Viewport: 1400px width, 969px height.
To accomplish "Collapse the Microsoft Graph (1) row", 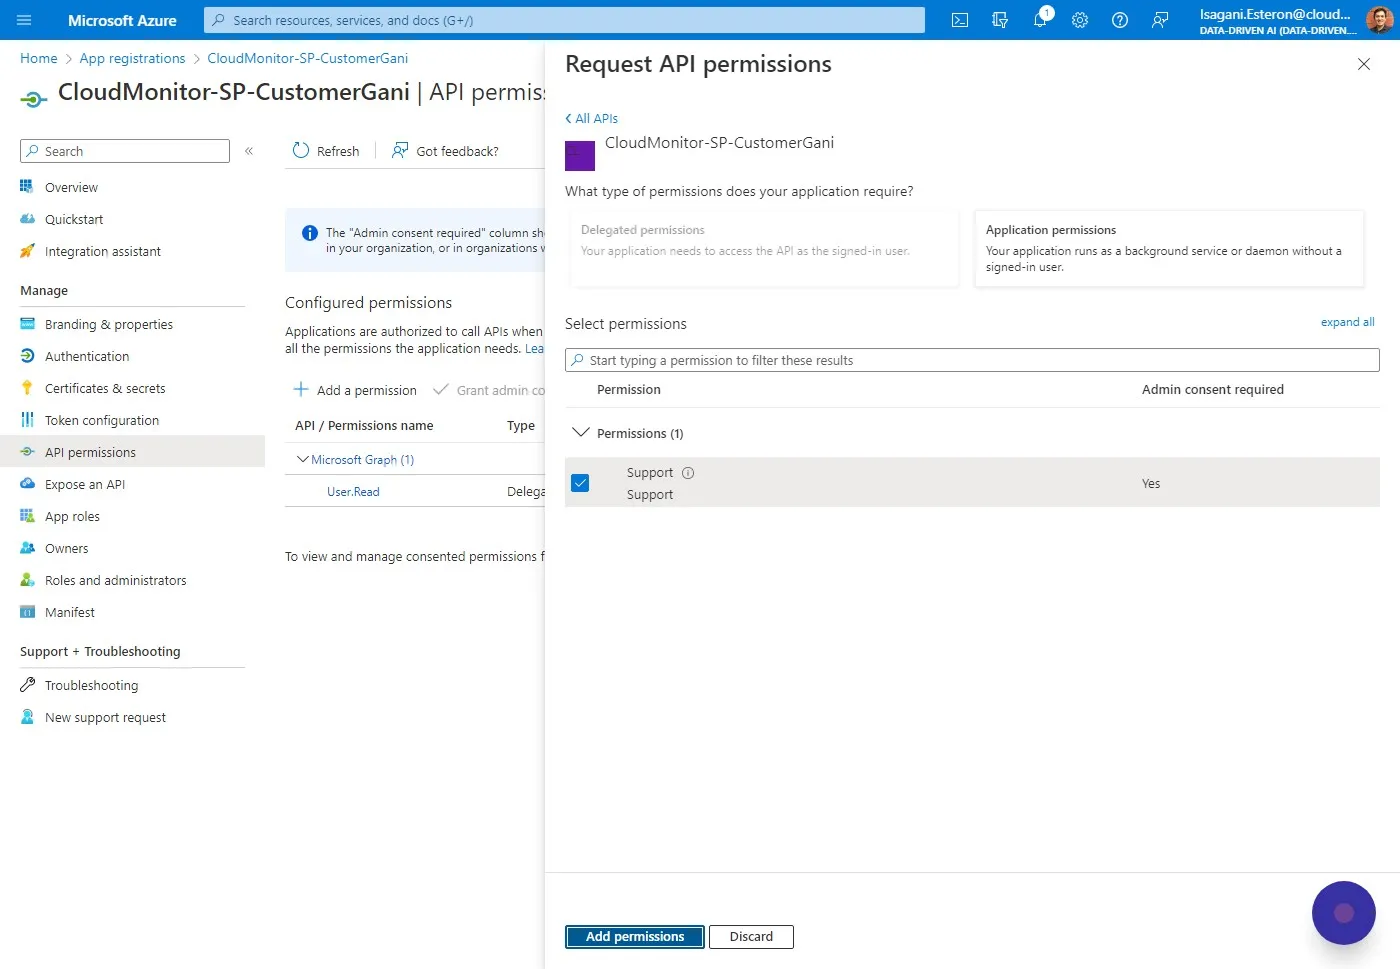I will (303, 460).
